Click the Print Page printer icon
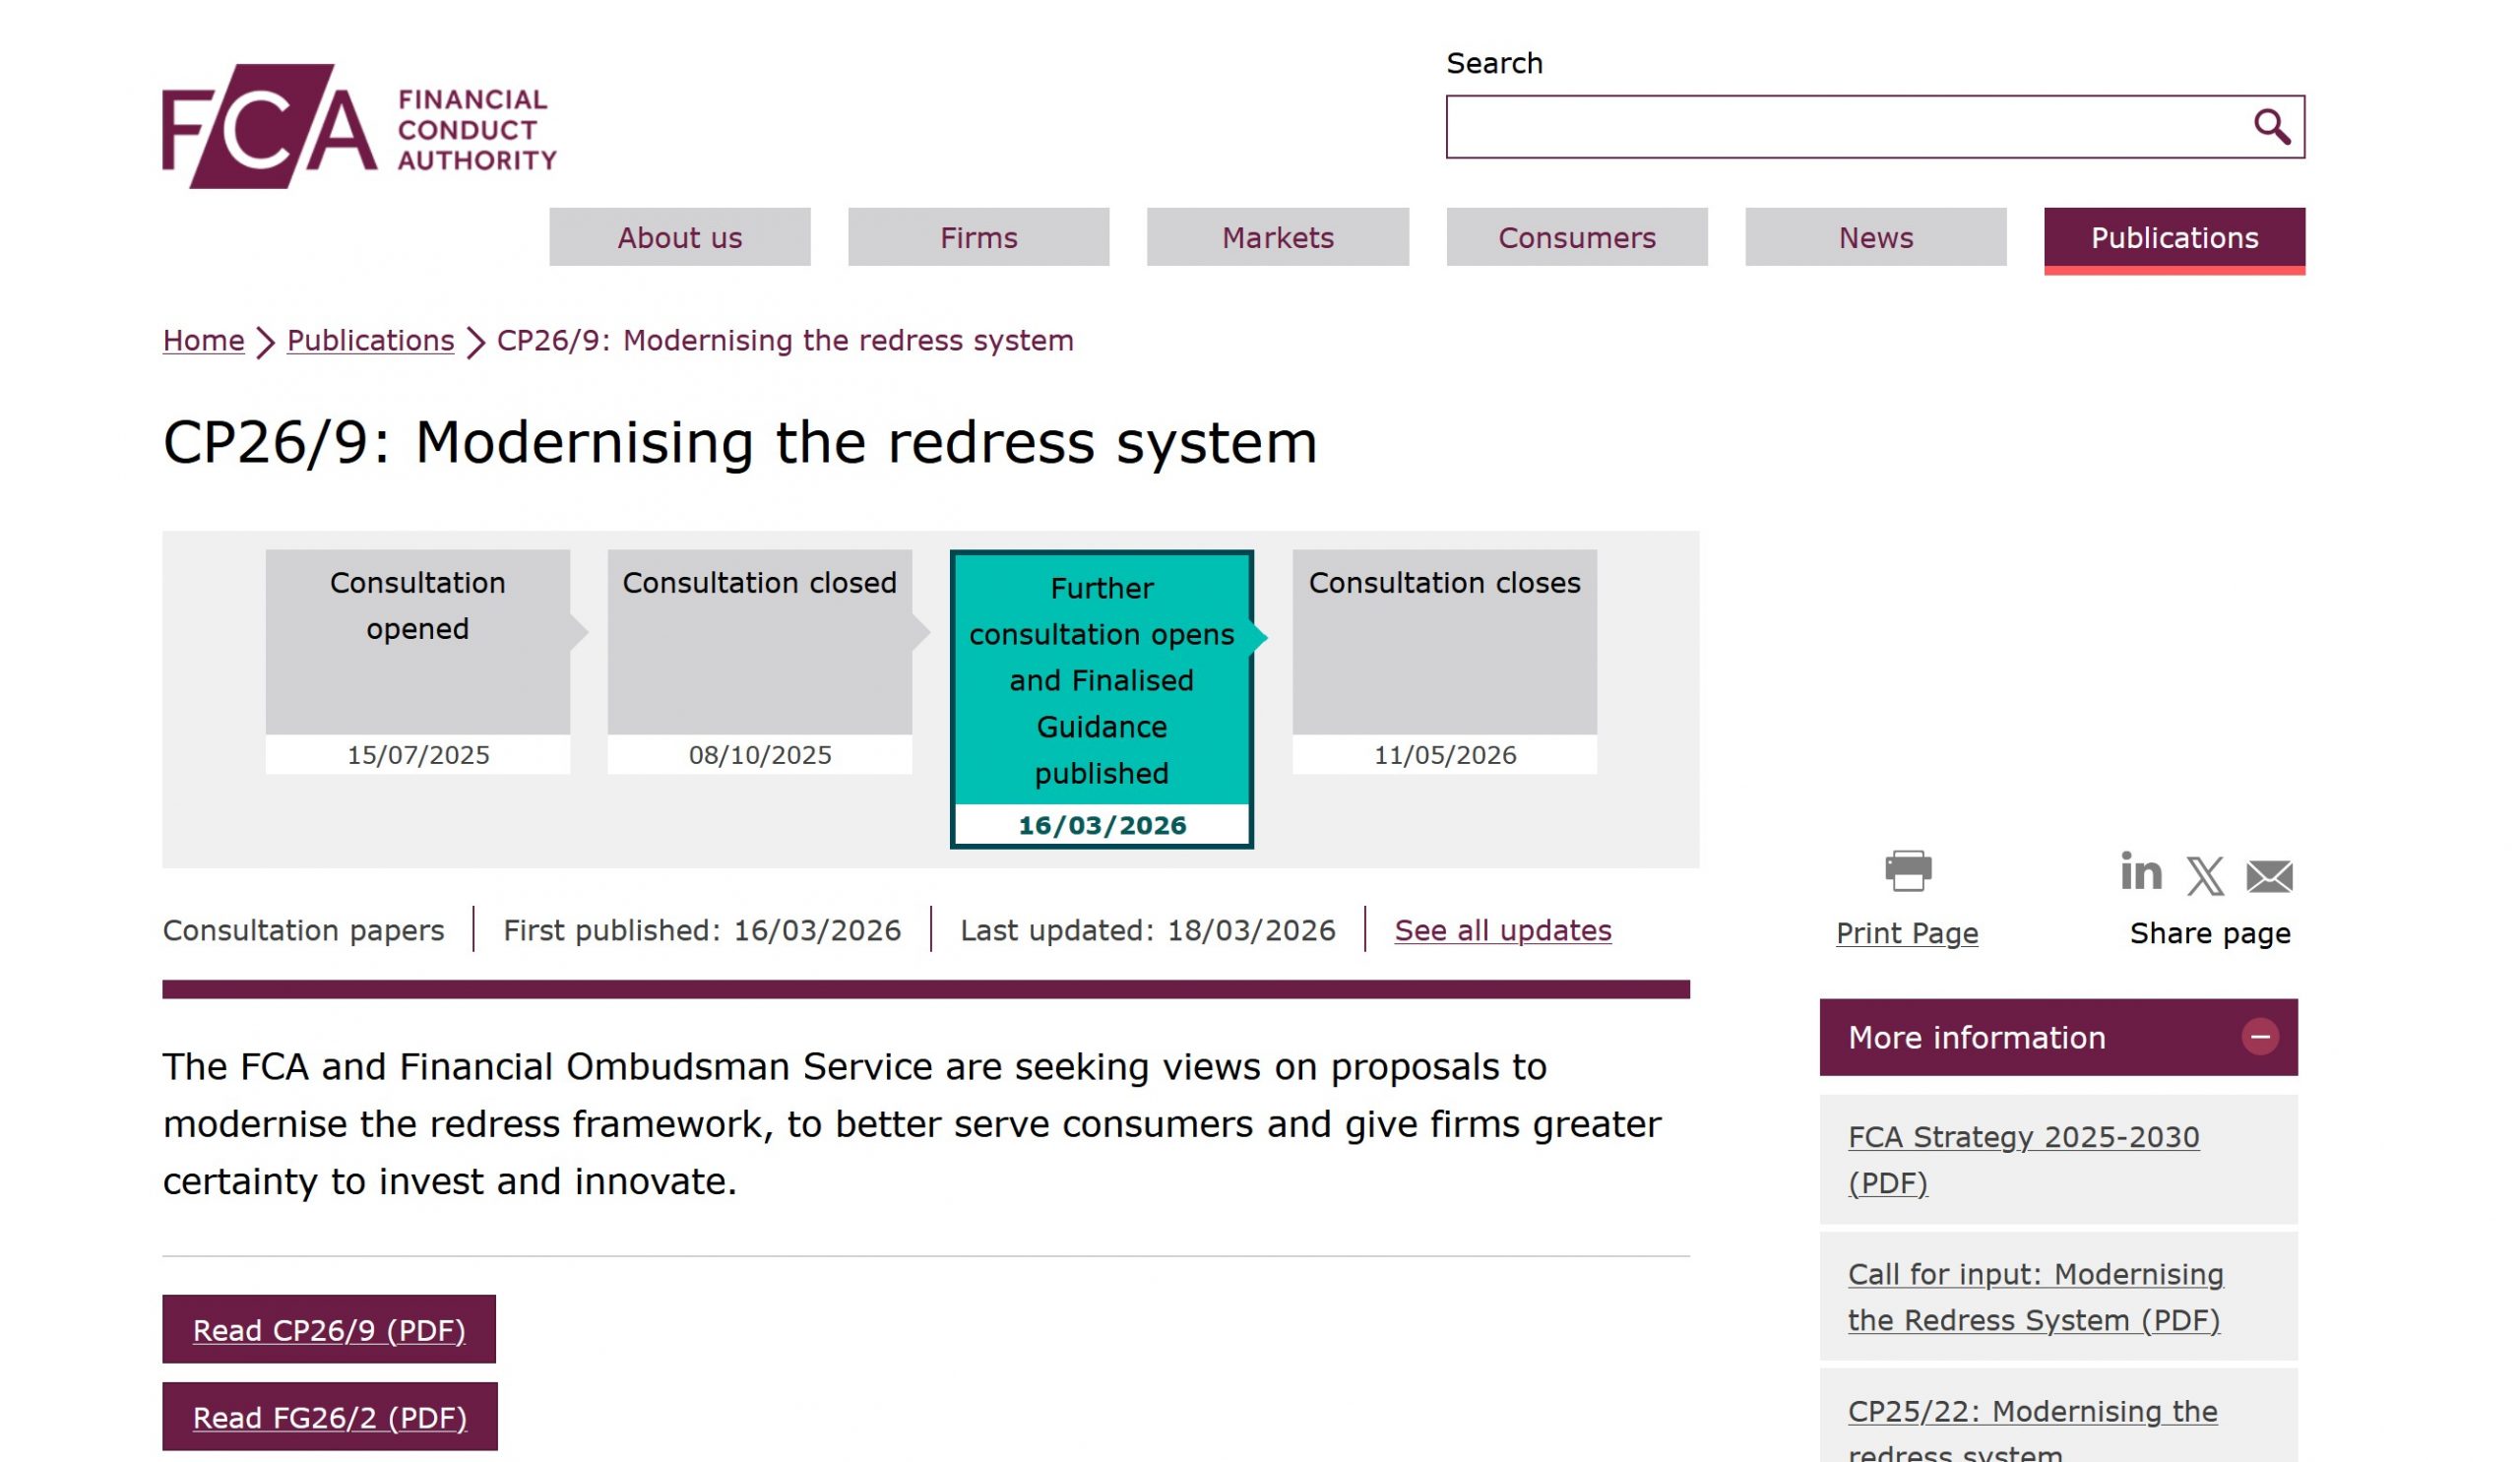 (1908, 869)
